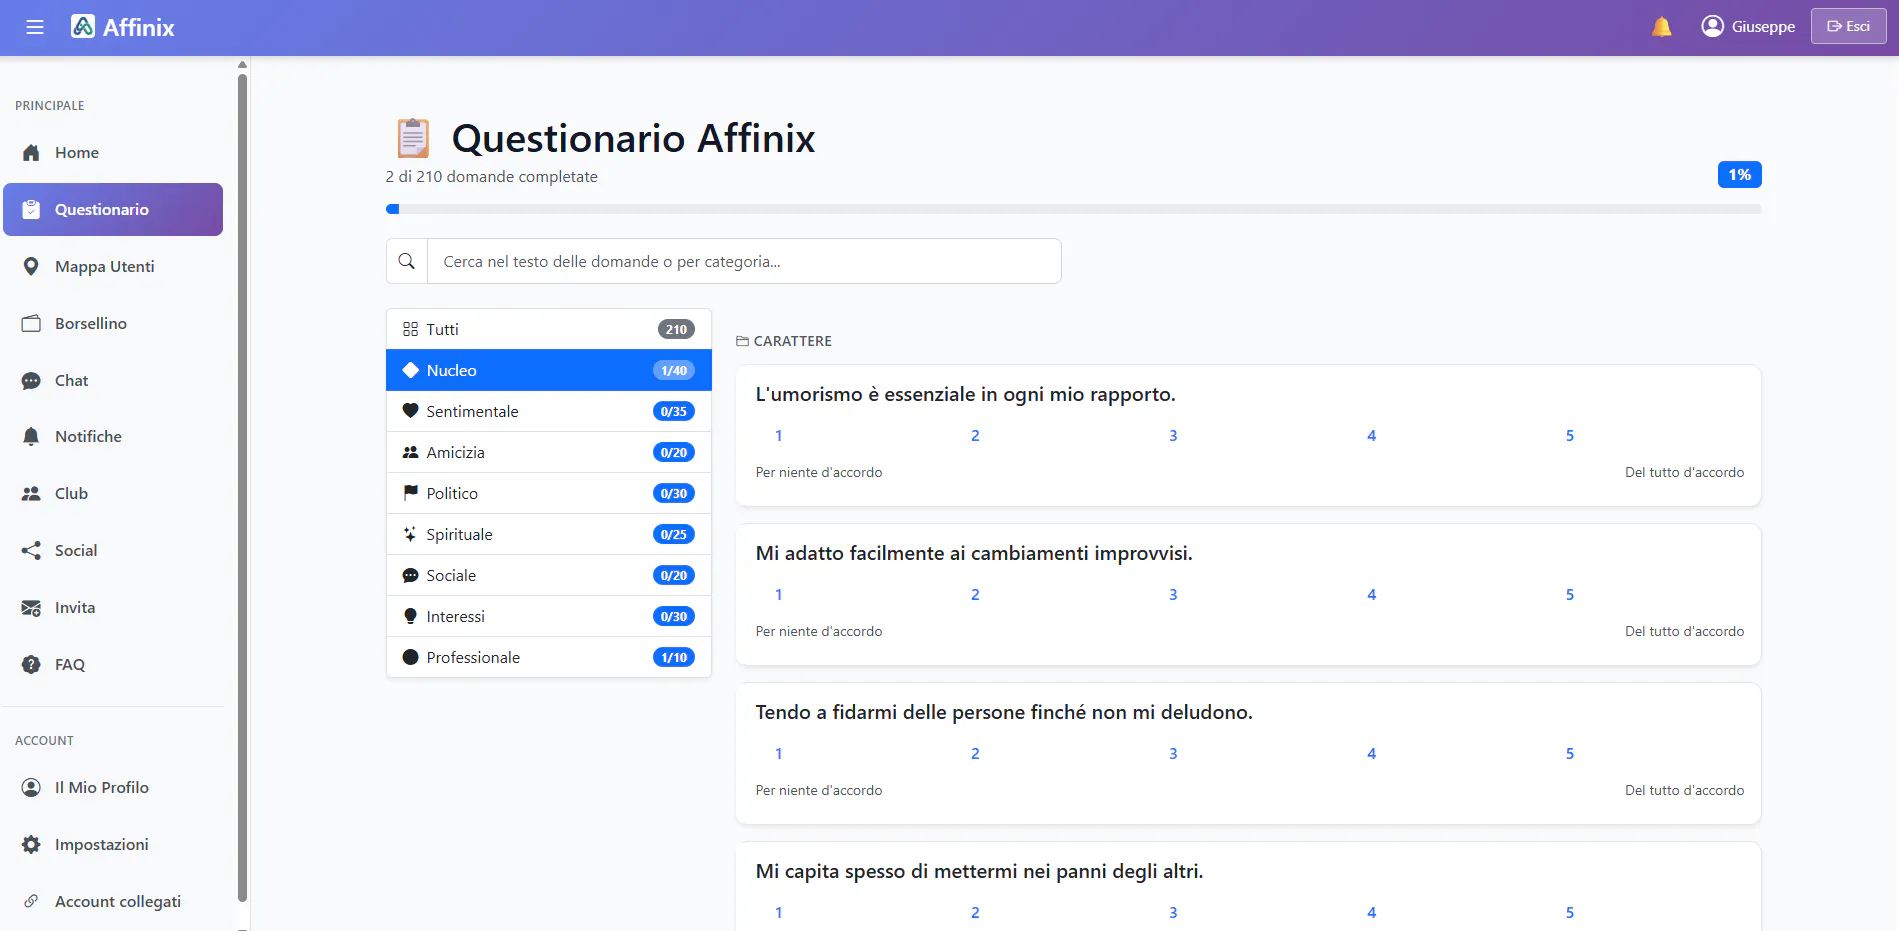The height and width of the screenshot is (931, 1899).
Task: Select 3 for the fidarmi delle persone question
Action: (1173, 754)
